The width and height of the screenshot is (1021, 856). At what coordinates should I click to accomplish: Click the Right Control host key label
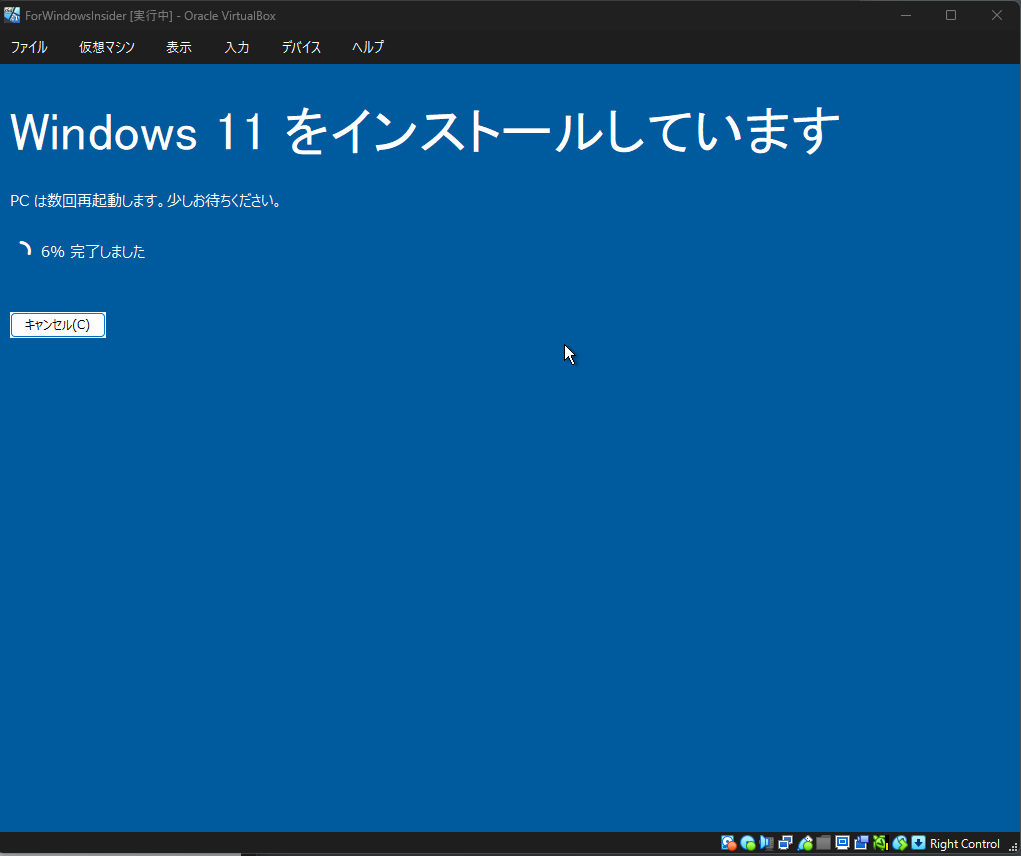click(964, 844)
